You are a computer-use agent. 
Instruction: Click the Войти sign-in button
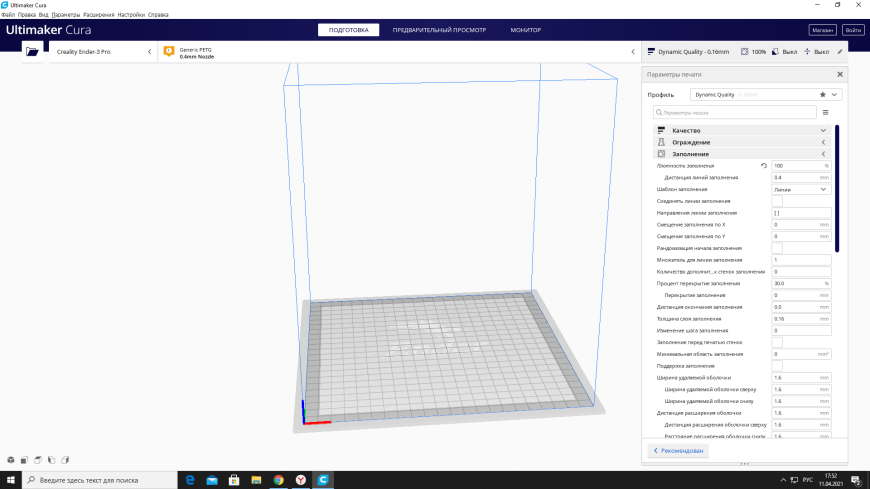(x=853, y=30)
